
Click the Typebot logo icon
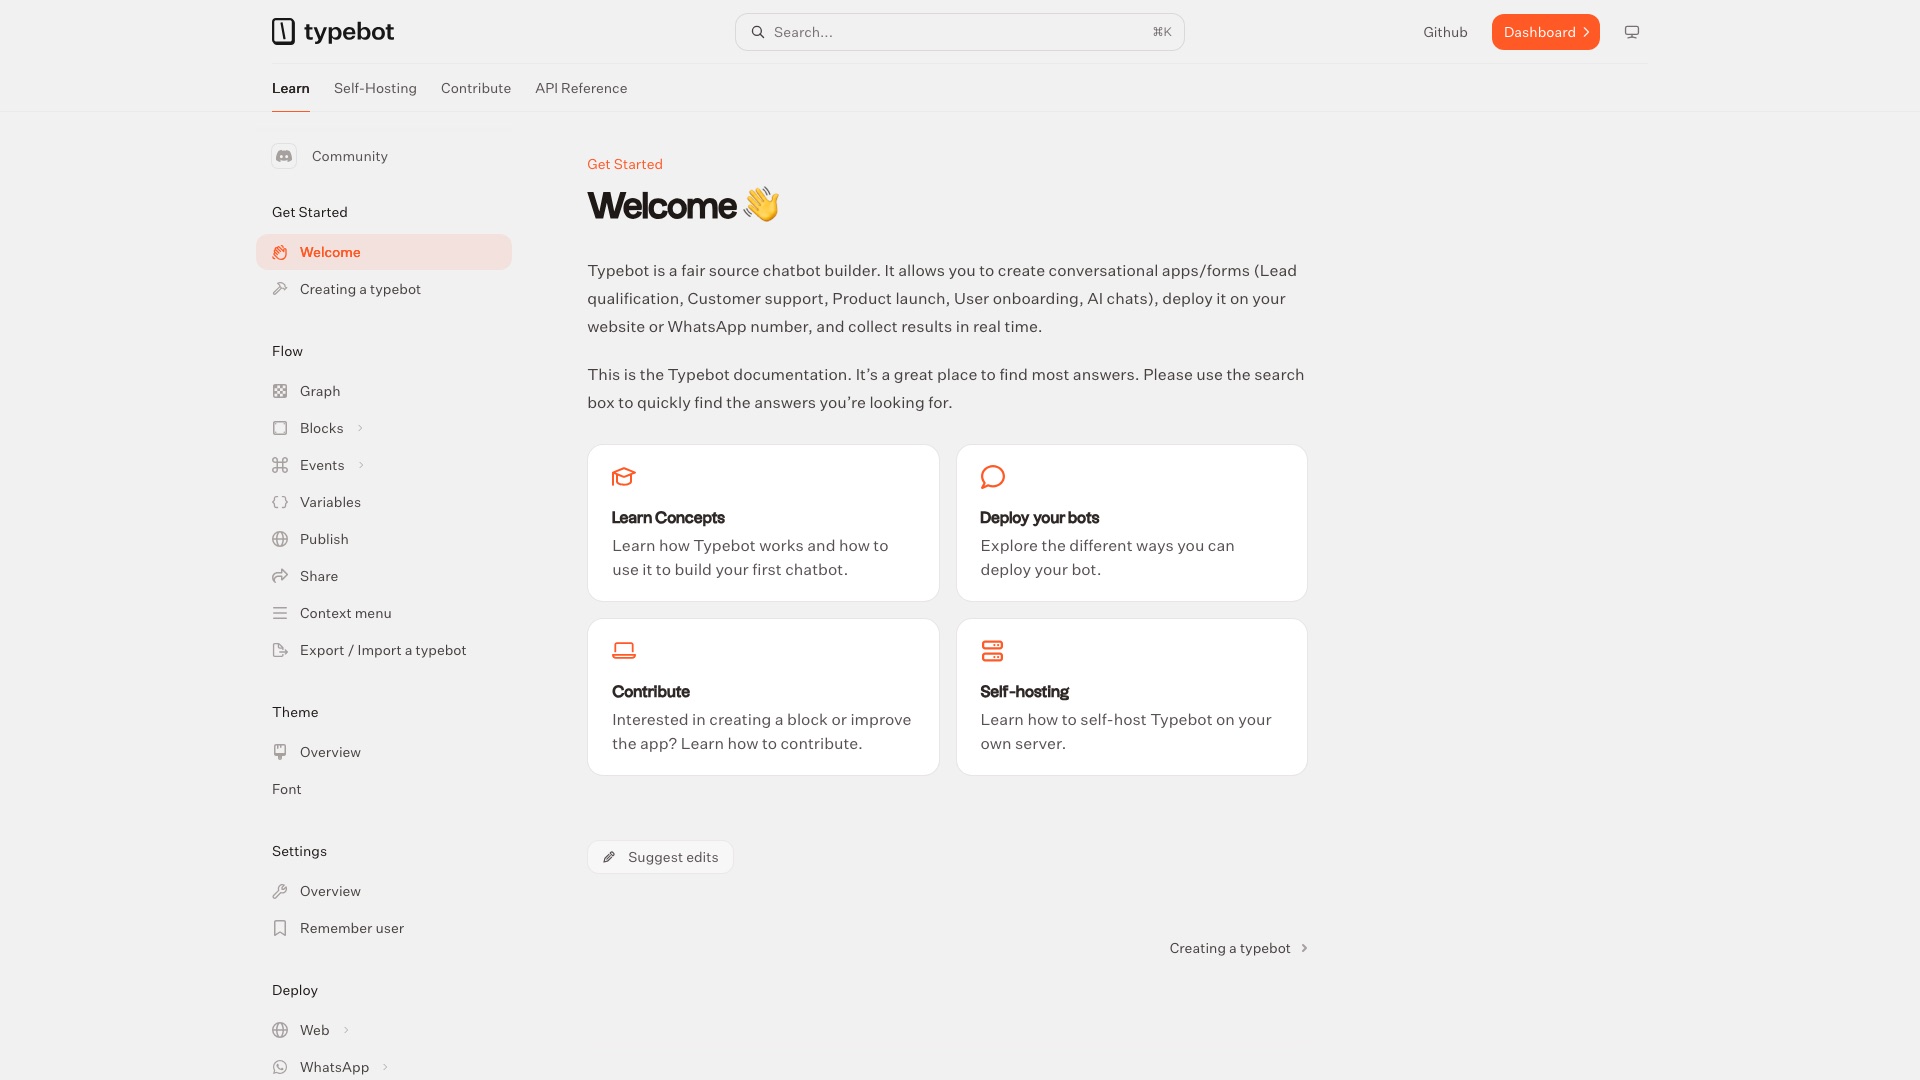pyautogui.click(x=284, y=32)
